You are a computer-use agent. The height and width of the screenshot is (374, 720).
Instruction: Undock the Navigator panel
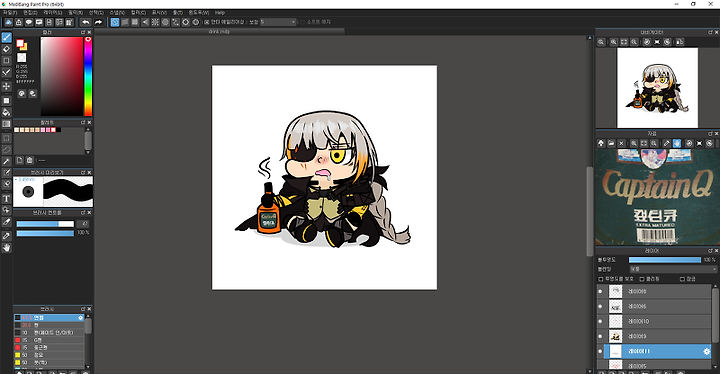tap(710, 33)
